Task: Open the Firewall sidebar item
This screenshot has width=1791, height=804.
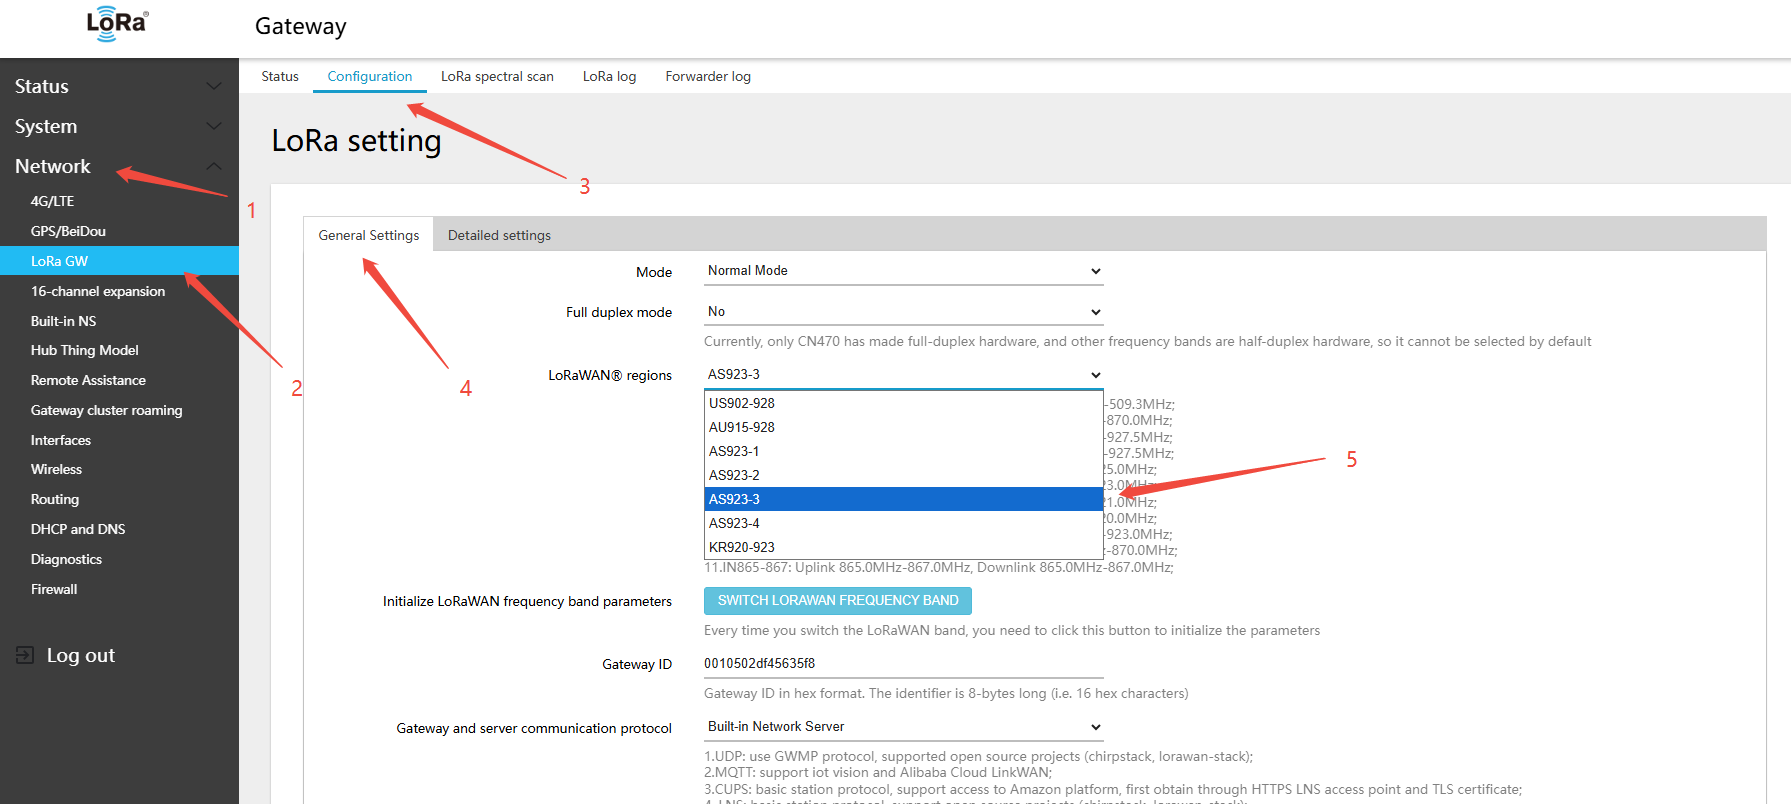Action: [54, 589]
